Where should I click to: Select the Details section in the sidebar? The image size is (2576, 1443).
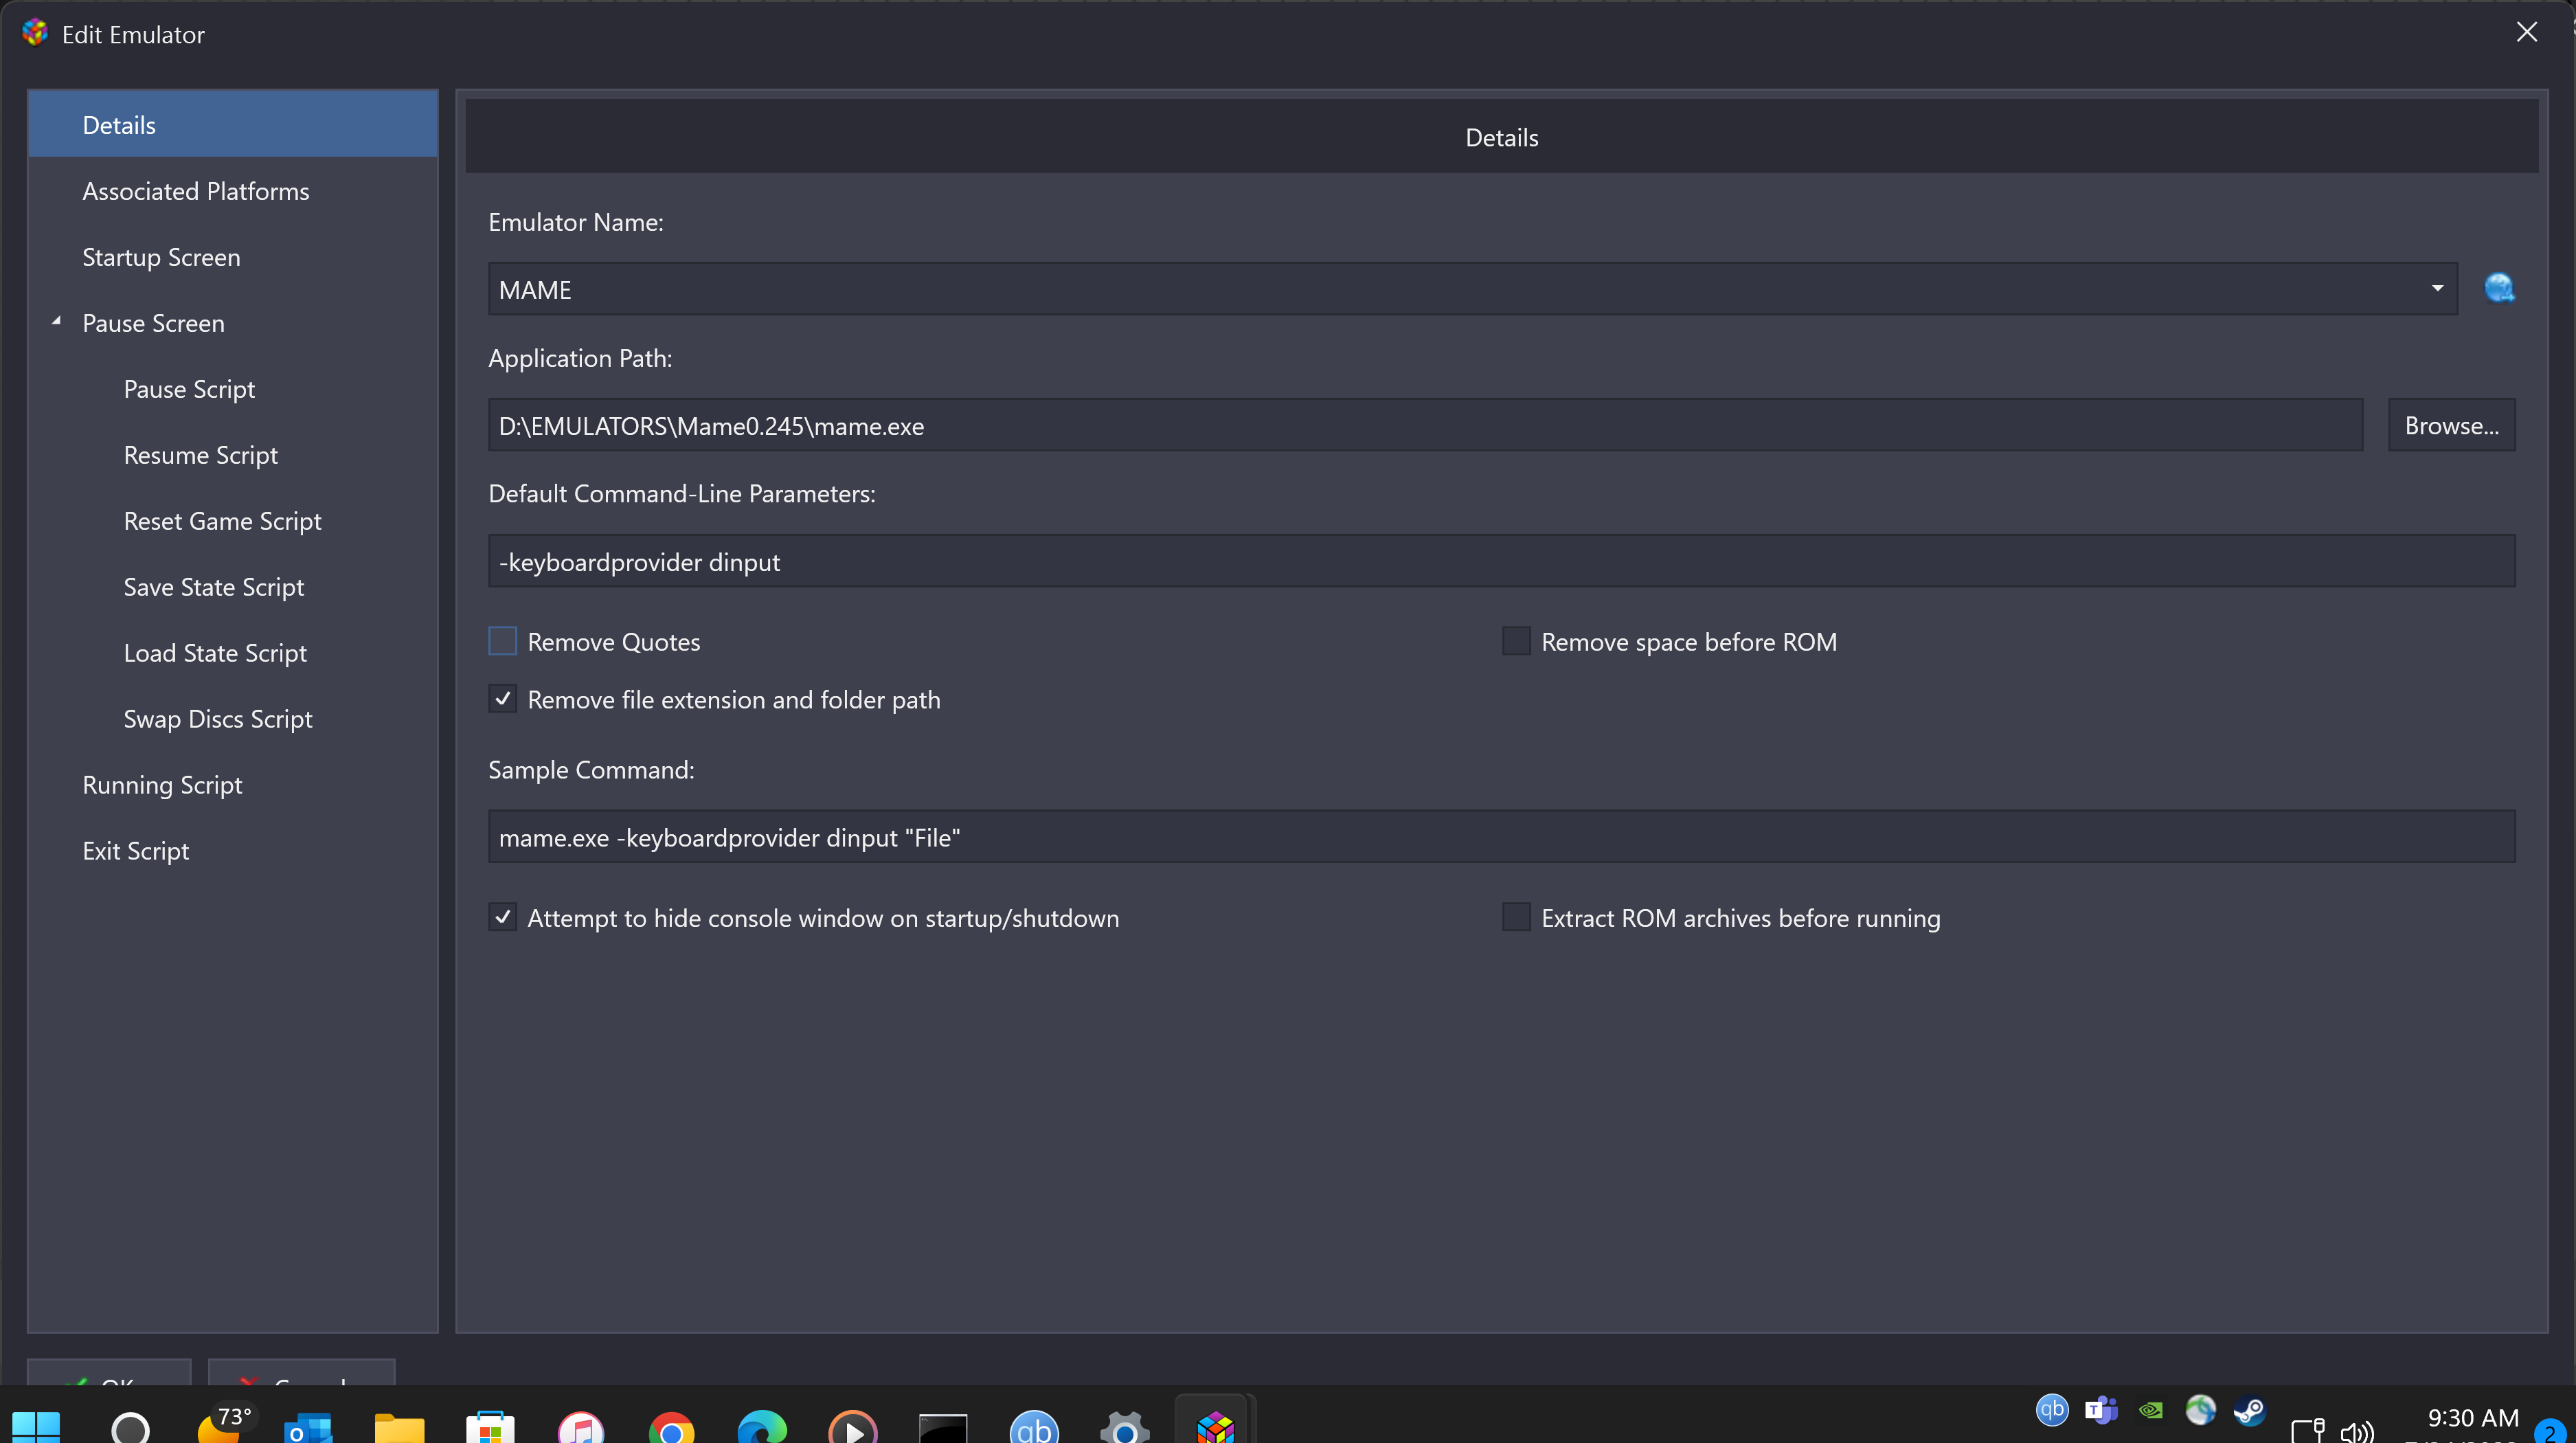(x=232, y=124)
